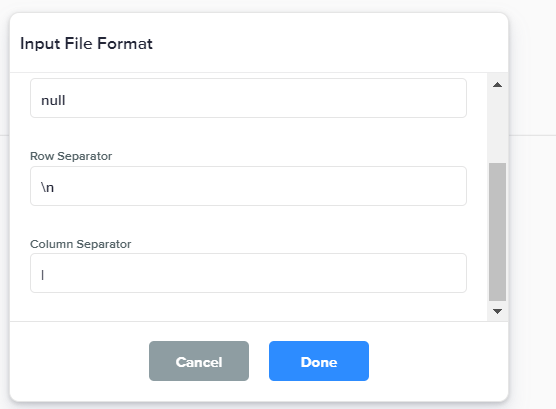Screen dimensions: 556x409
Task: Click the vertical scrollbar thumb
Action: (497, 232)
